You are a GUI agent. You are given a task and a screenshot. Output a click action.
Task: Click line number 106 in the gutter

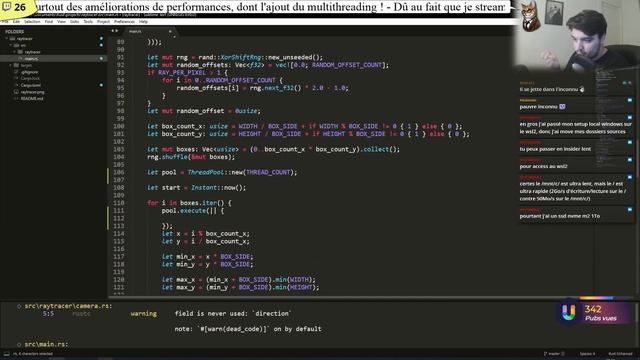point(120,172)
